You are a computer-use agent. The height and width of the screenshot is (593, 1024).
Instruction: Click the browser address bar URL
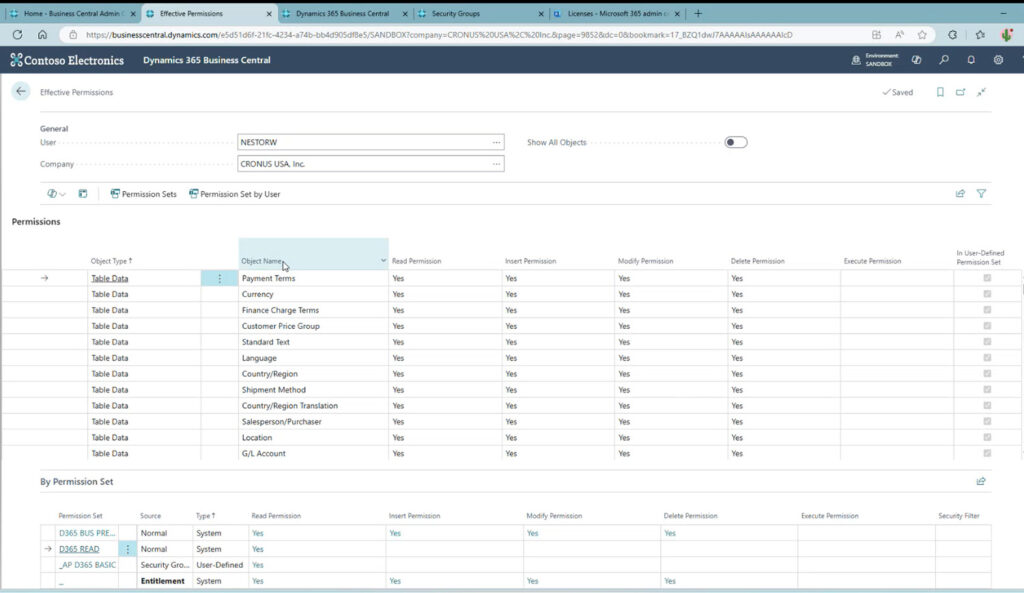pos(439,35)
